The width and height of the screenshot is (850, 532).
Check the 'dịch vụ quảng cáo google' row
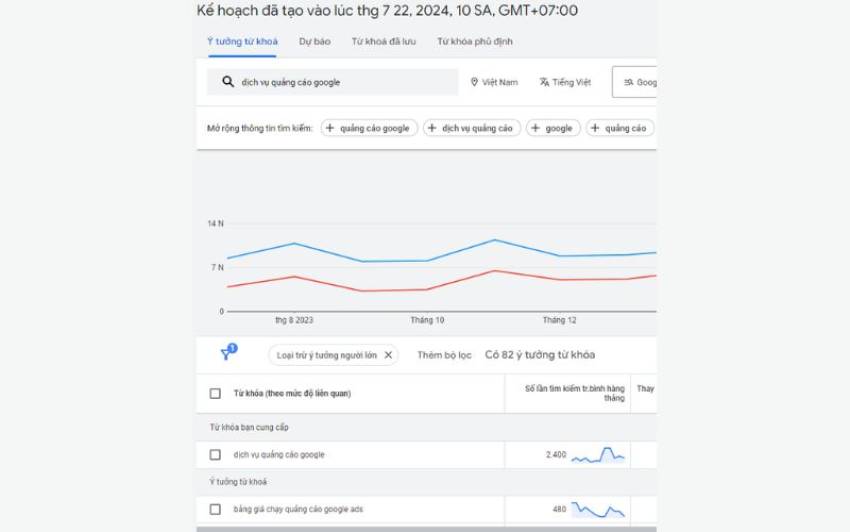(215, 454)
